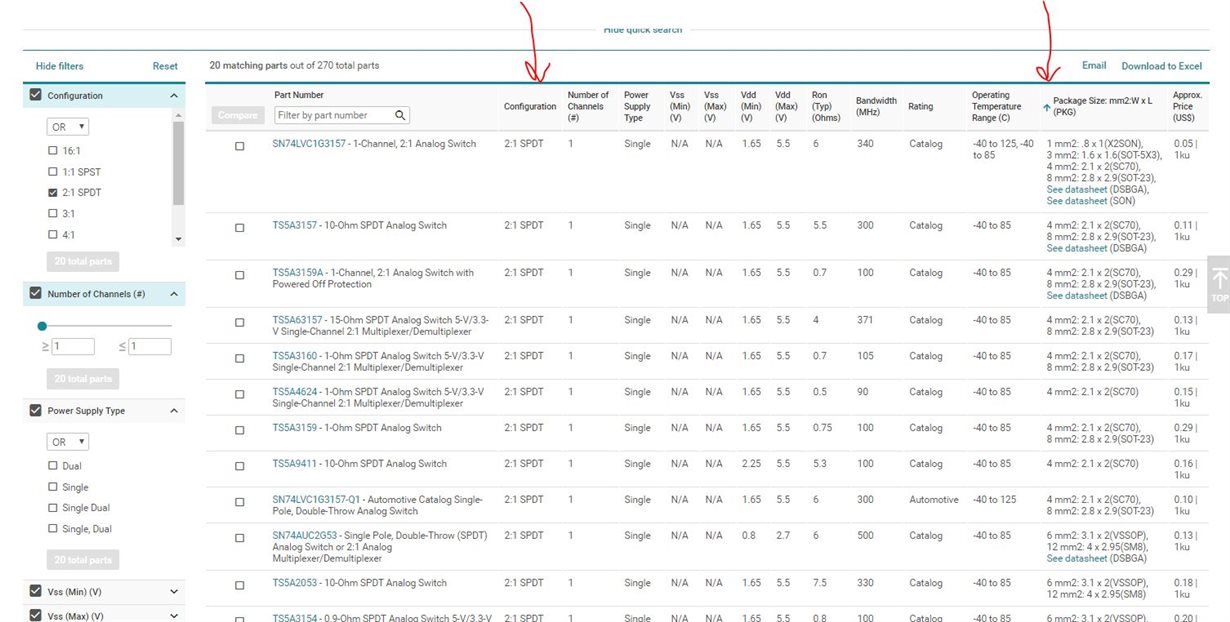Sort by Ron (Typ) column header
This screenshot has width=1230, height=622.
coord(826,106)
